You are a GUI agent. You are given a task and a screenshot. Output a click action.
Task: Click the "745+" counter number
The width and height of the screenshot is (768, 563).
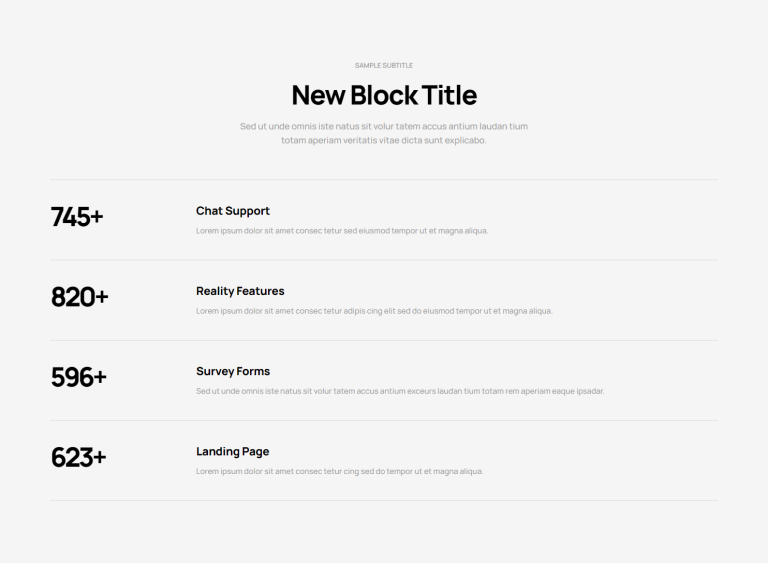pyautogui.click(x=77, y=217)
